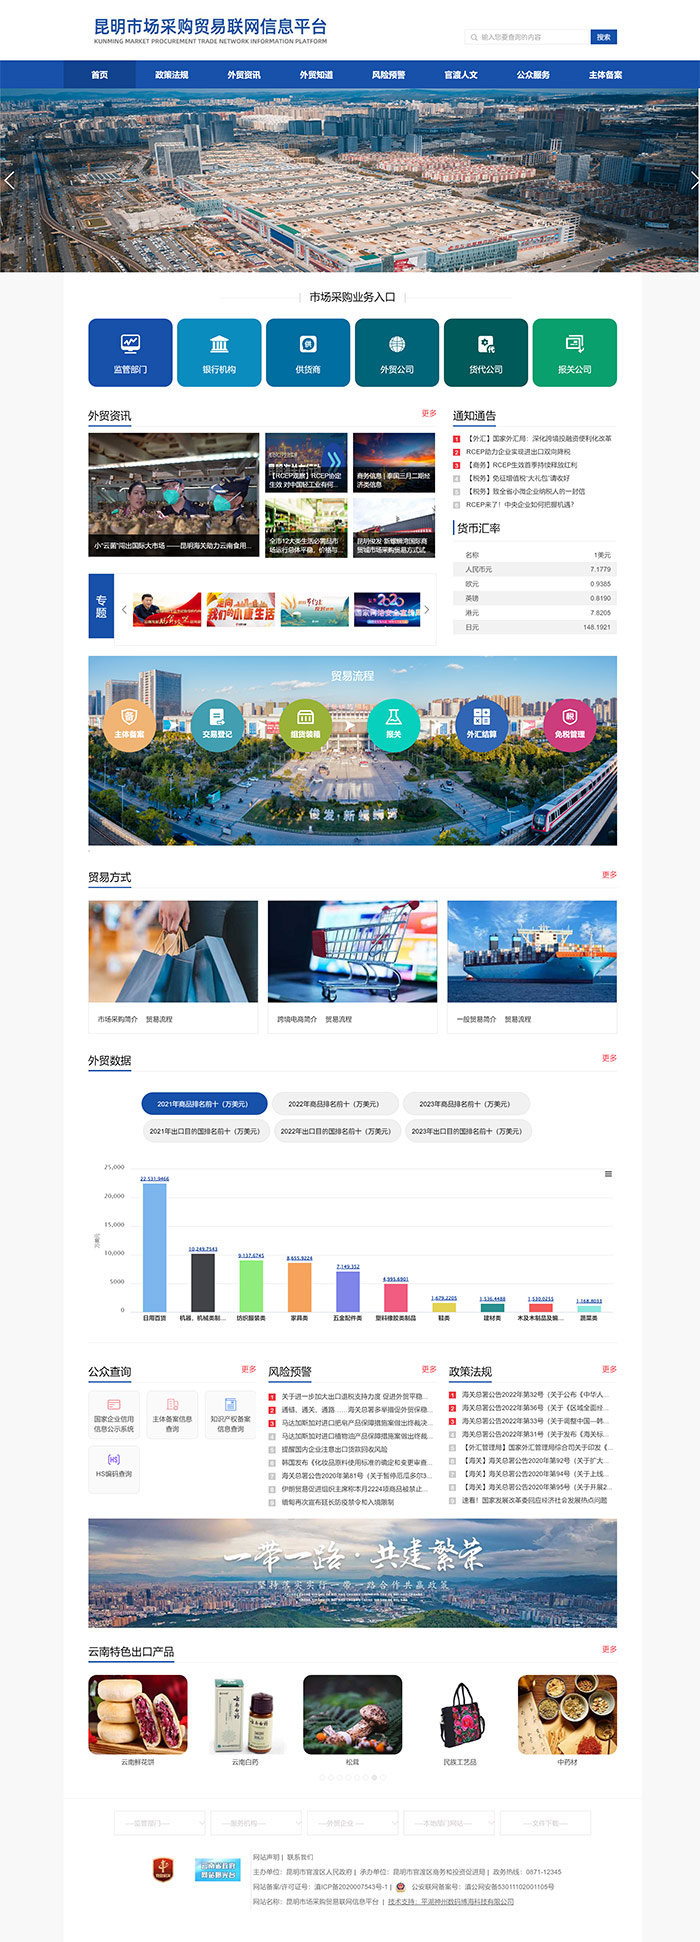Open the 银行机构 entry tile
Viewport: 700px width, 1942px height.
pyautogui.click(x=219, y=352)
